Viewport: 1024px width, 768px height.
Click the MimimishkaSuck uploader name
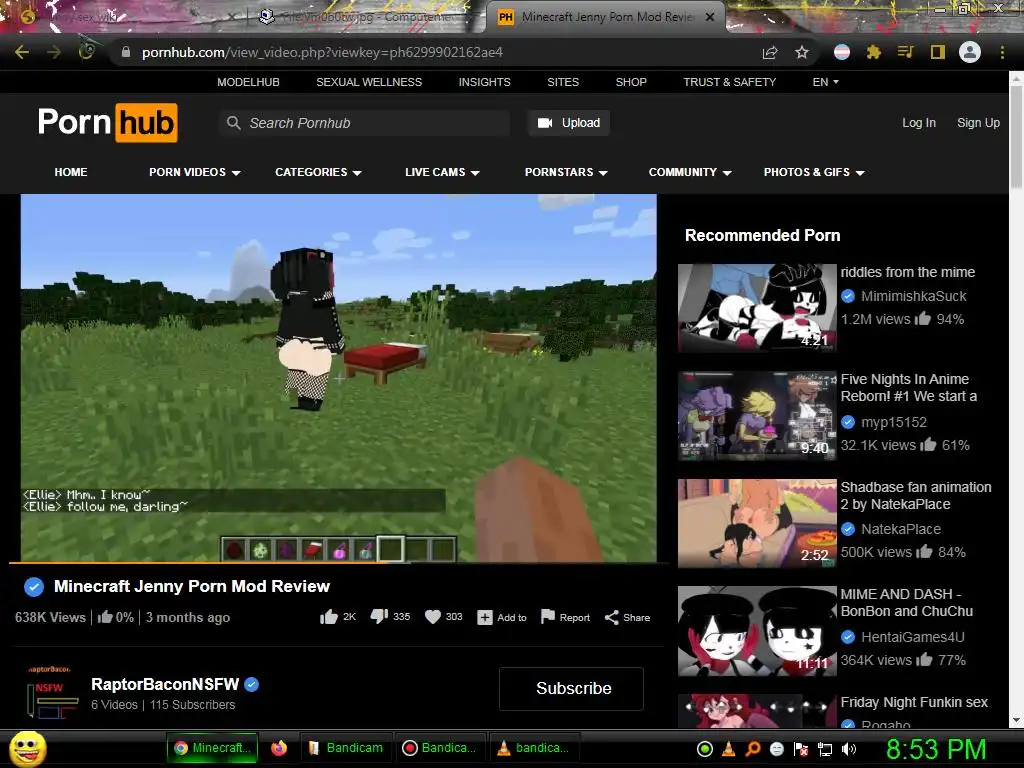tap(914, 296)
